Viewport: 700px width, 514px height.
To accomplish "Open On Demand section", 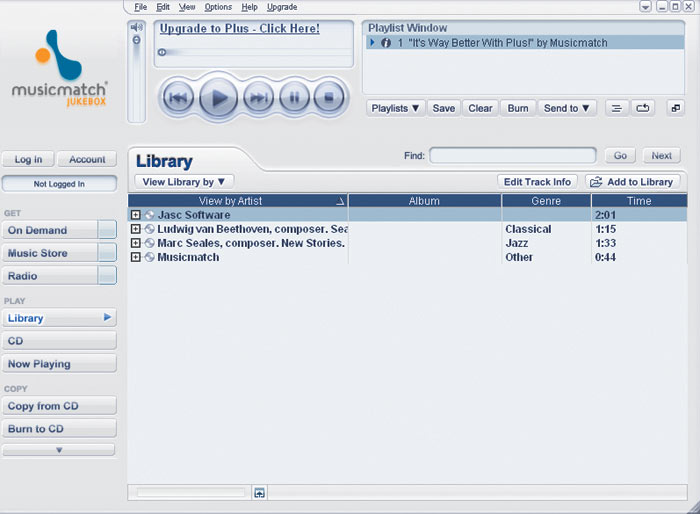I will click(x=50, y=230).
